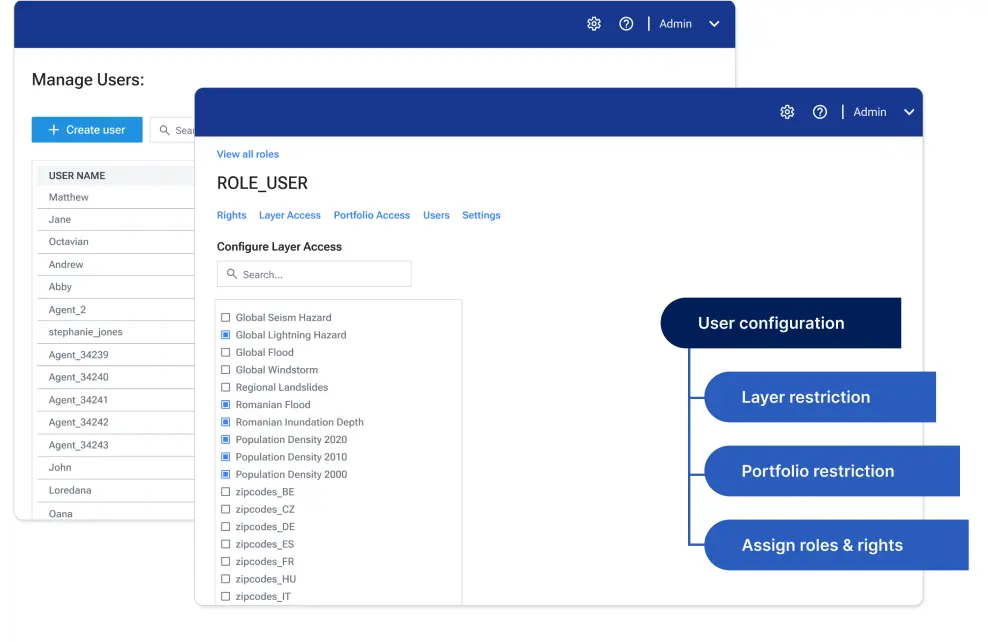Enable zipcodes_CZ checkbox

[226, 510]
